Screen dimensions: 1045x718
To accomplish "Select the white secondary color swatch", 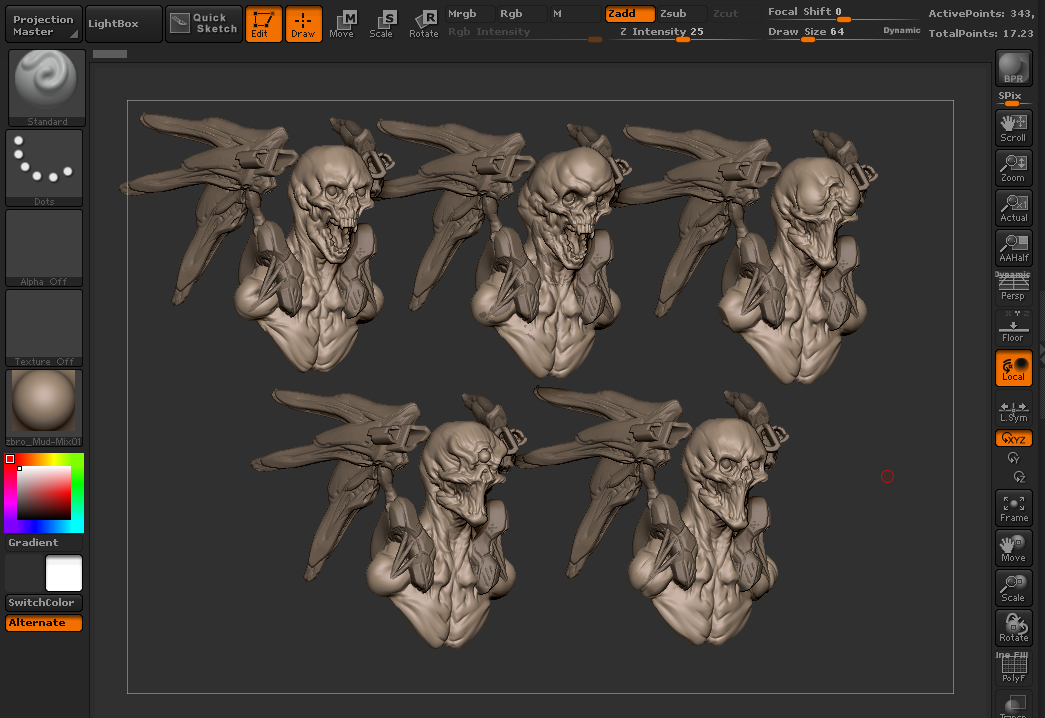I will coord(64,573).
